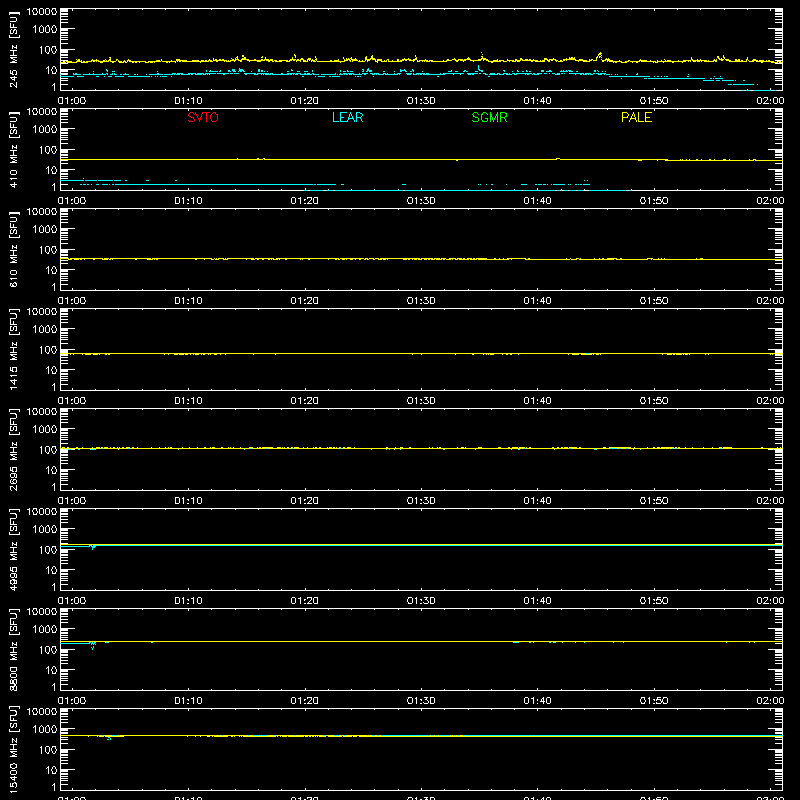The width and height of the screenshot is (800, 800).
Task: Click 01:30 tick label under 245 MHz plot
Action: pos(421,101)
